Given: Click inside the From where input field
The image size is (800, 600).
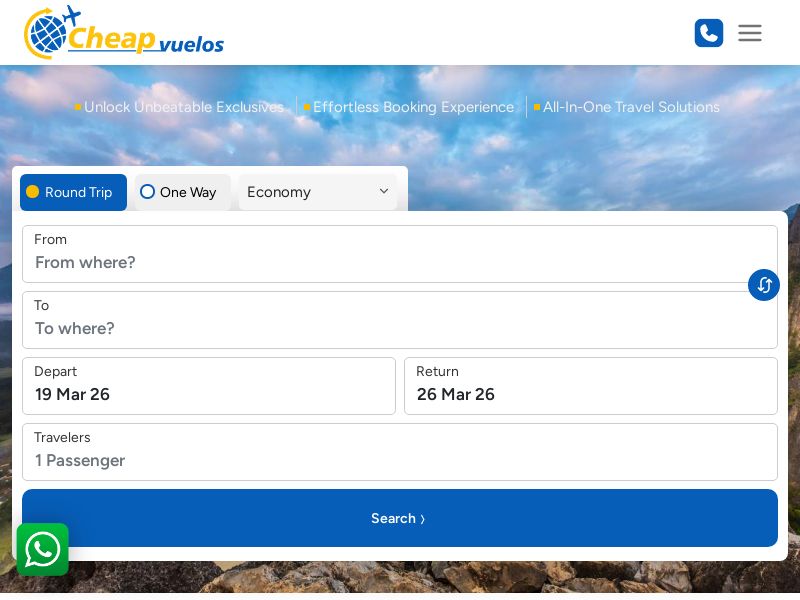Looking at the screenshot, I should coord(400,262).
